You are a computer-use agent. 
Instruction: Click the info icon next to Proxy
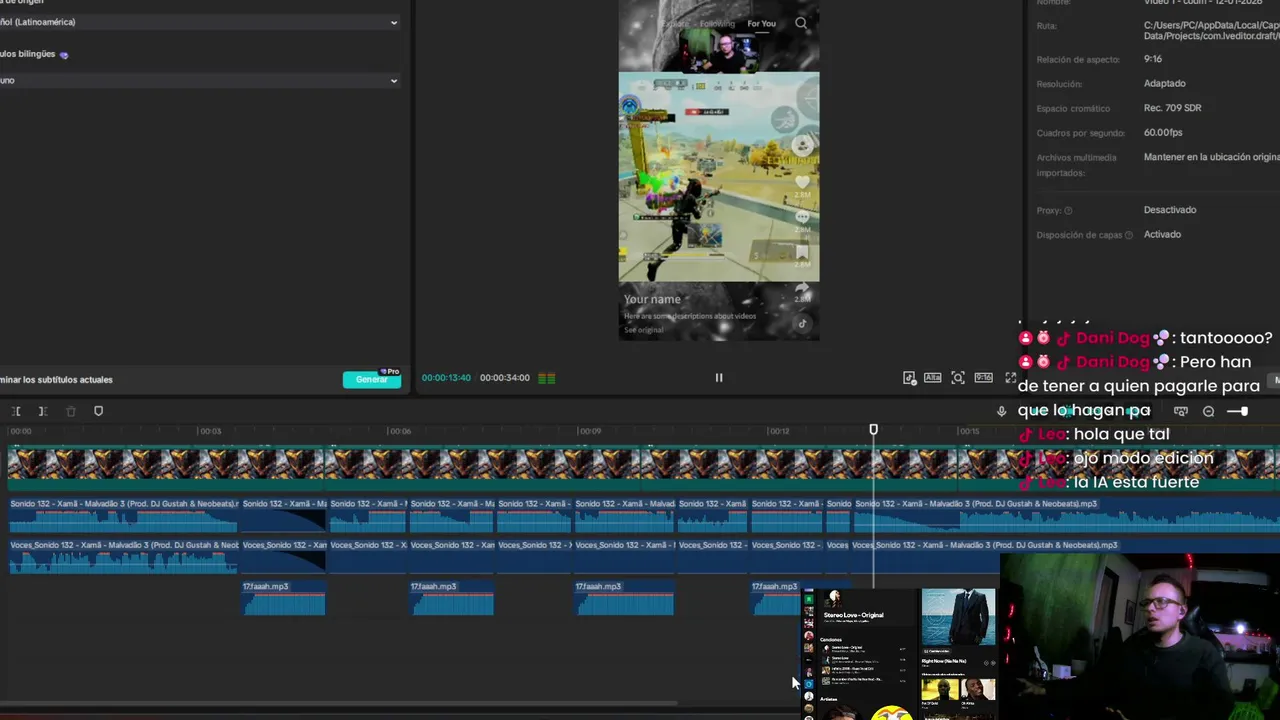click(1068, 211)
